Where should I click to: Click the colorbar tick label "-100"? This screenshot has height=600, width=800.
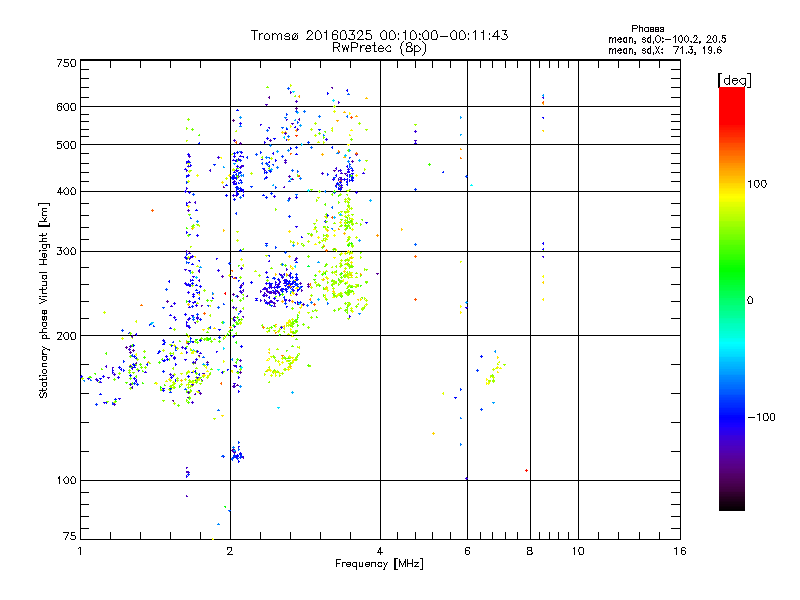click(761, 417)
